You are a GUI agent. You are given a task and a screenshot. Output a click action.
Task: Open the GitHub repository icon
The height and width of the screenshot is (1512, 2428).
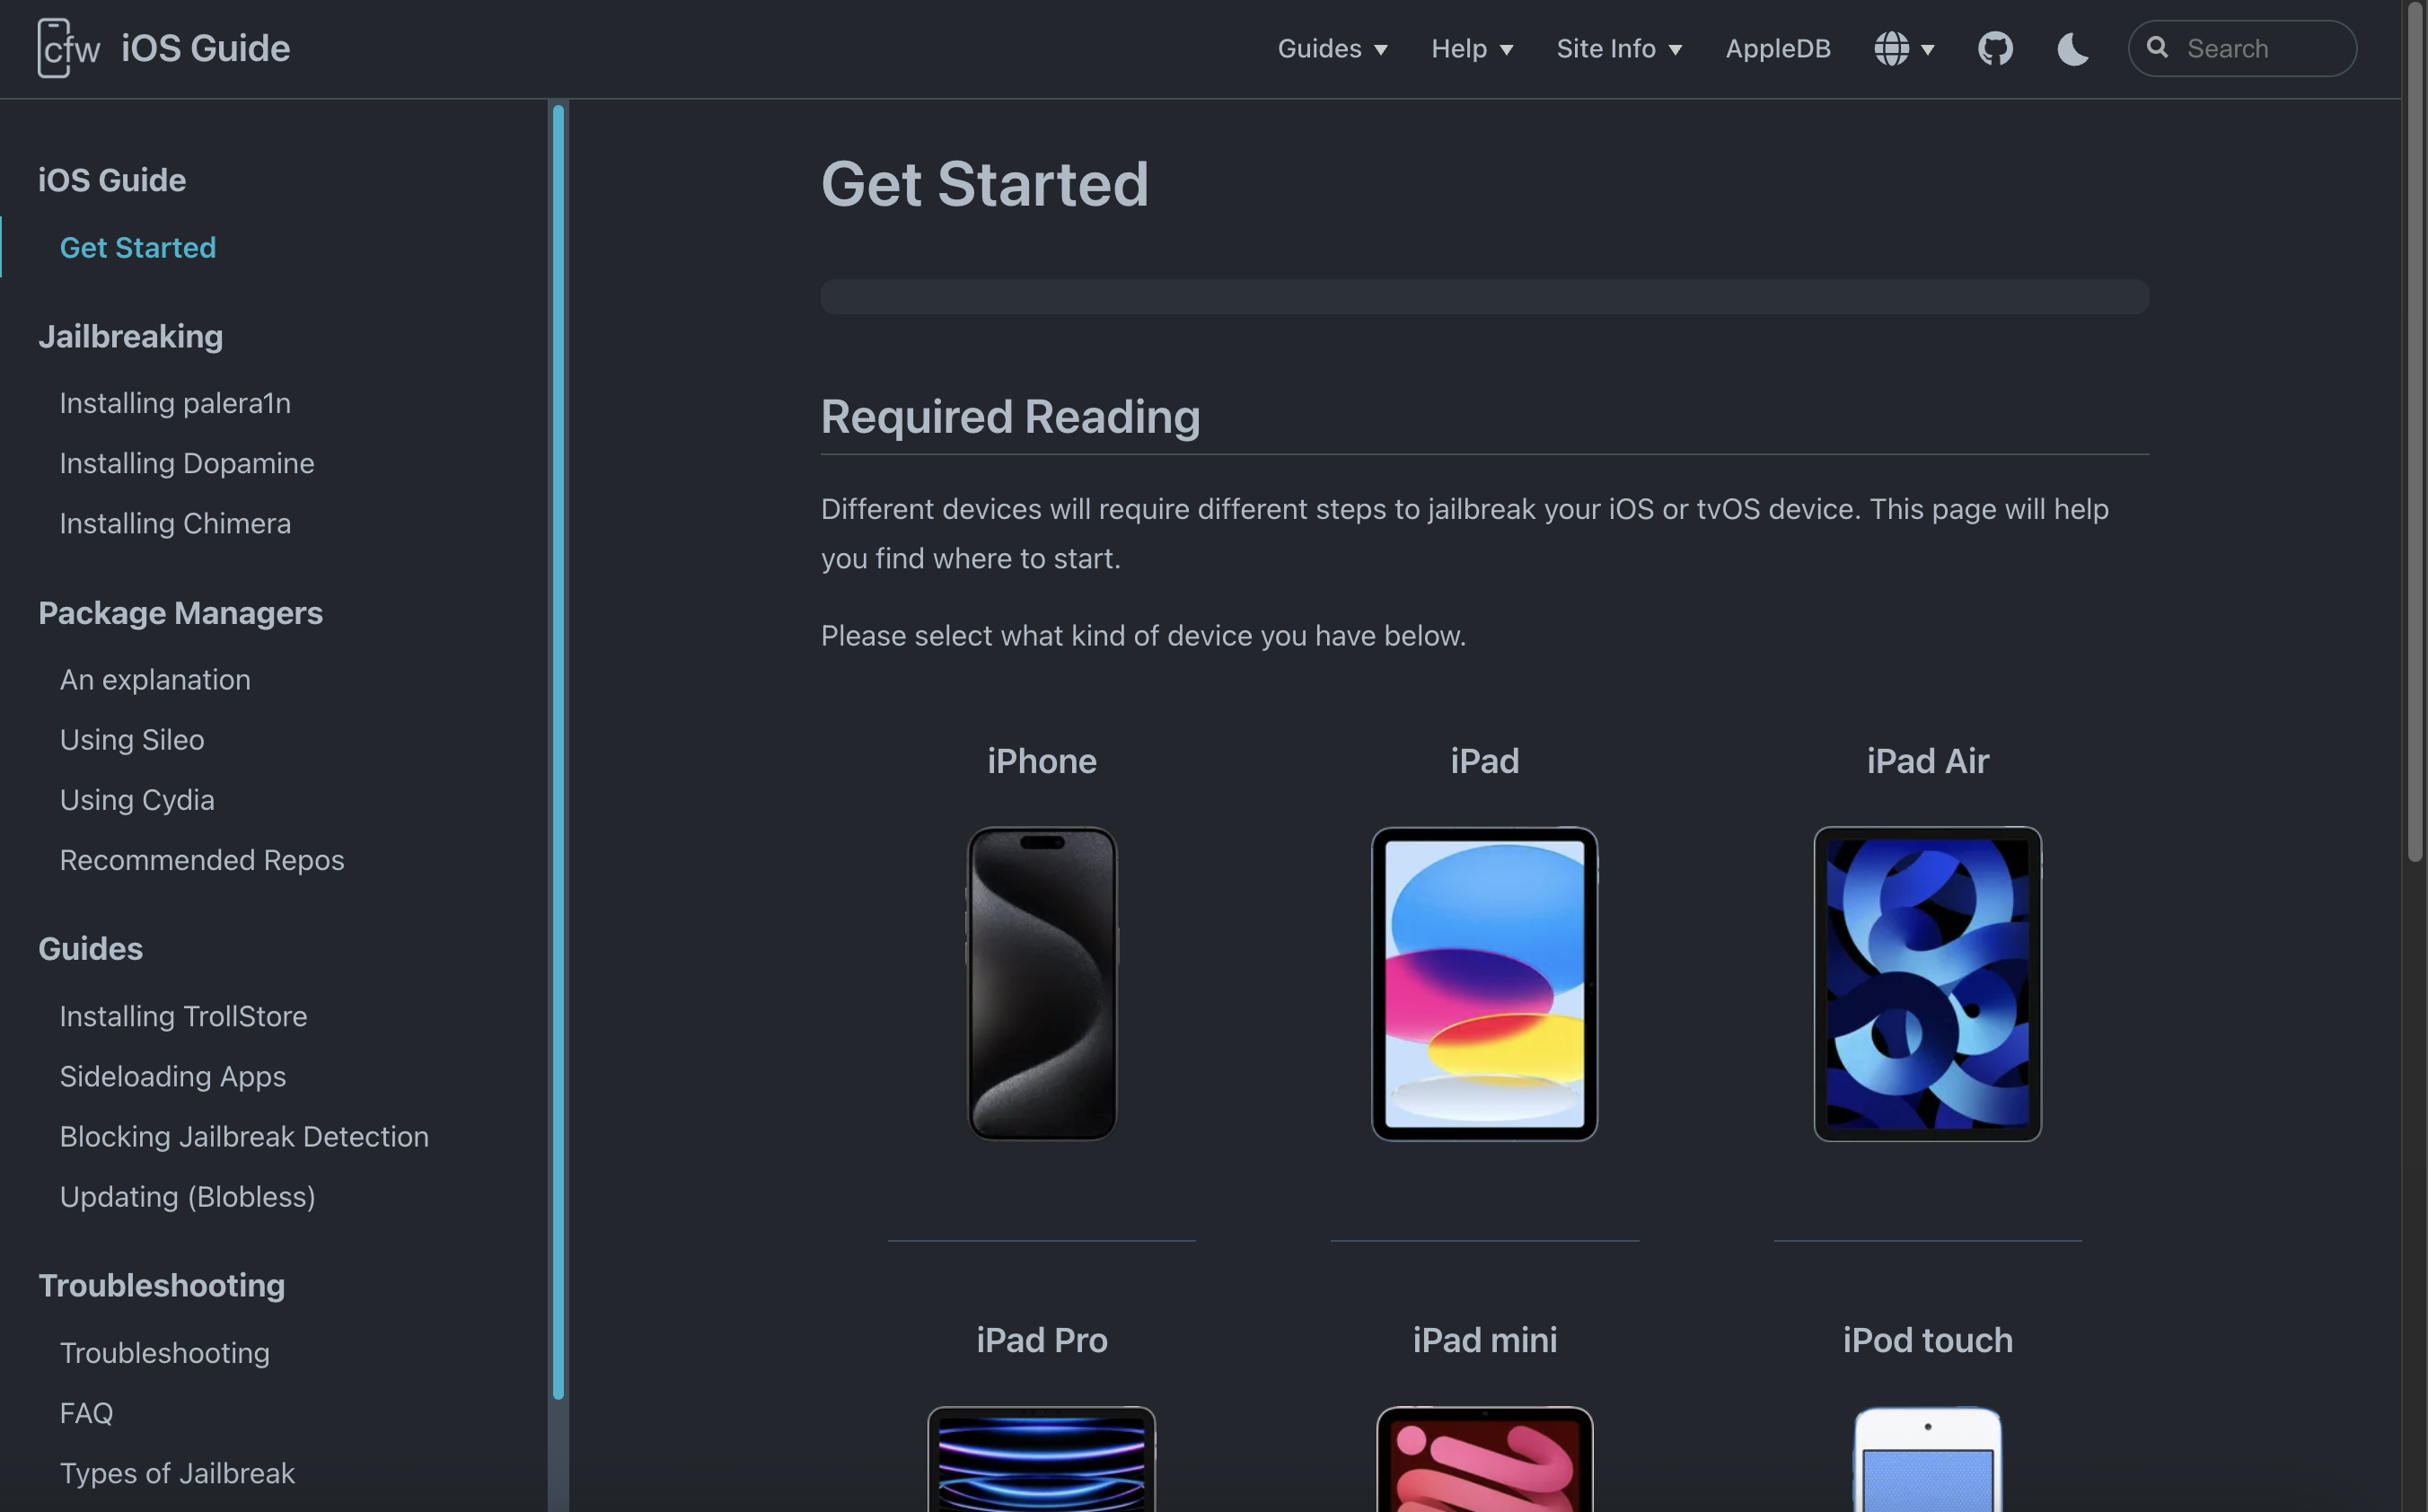point(1995,48)
